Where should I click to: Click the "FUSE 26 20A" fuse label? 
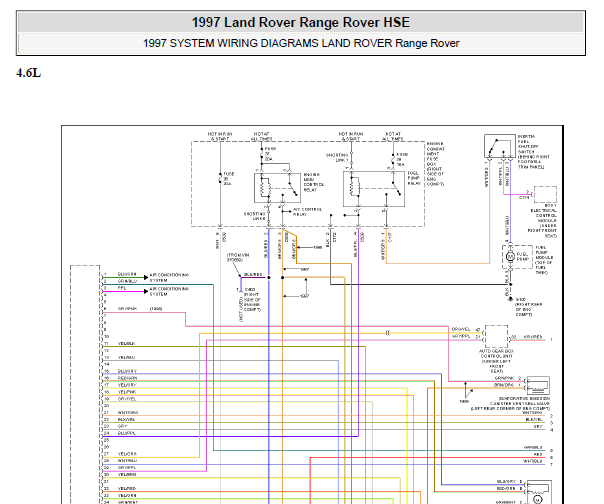[228, 179]
